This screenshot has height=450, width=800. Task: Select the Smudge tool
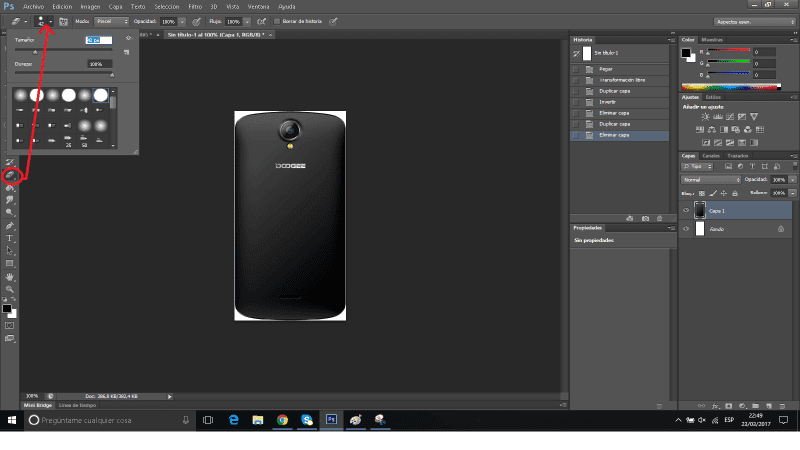coord(10,200)
